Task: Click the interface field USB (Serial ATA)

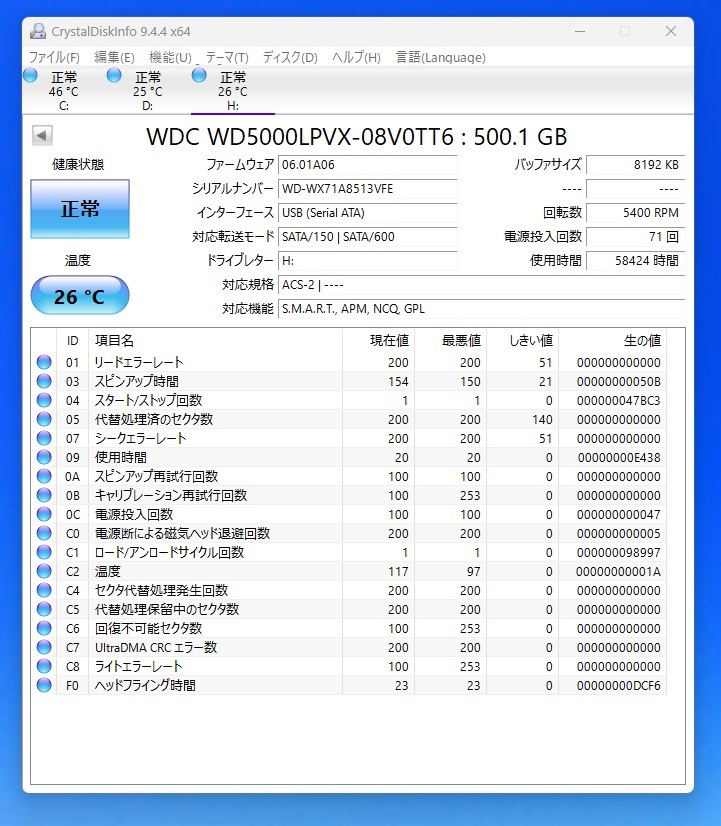Action: [x=368, y=212]
